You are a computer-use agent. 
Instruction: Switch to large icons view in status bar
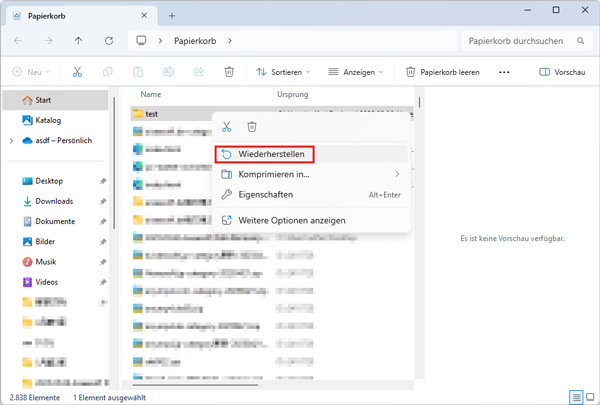[x=589, y=397]
